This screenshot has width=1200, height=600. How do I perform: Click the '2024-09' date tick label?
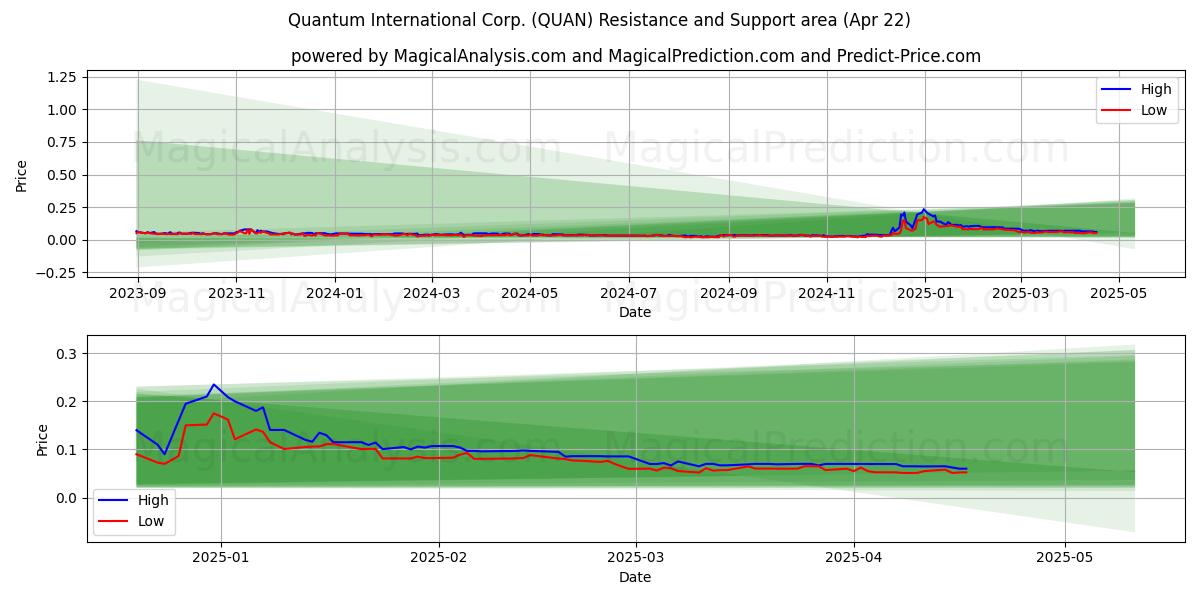coord(728,292)
